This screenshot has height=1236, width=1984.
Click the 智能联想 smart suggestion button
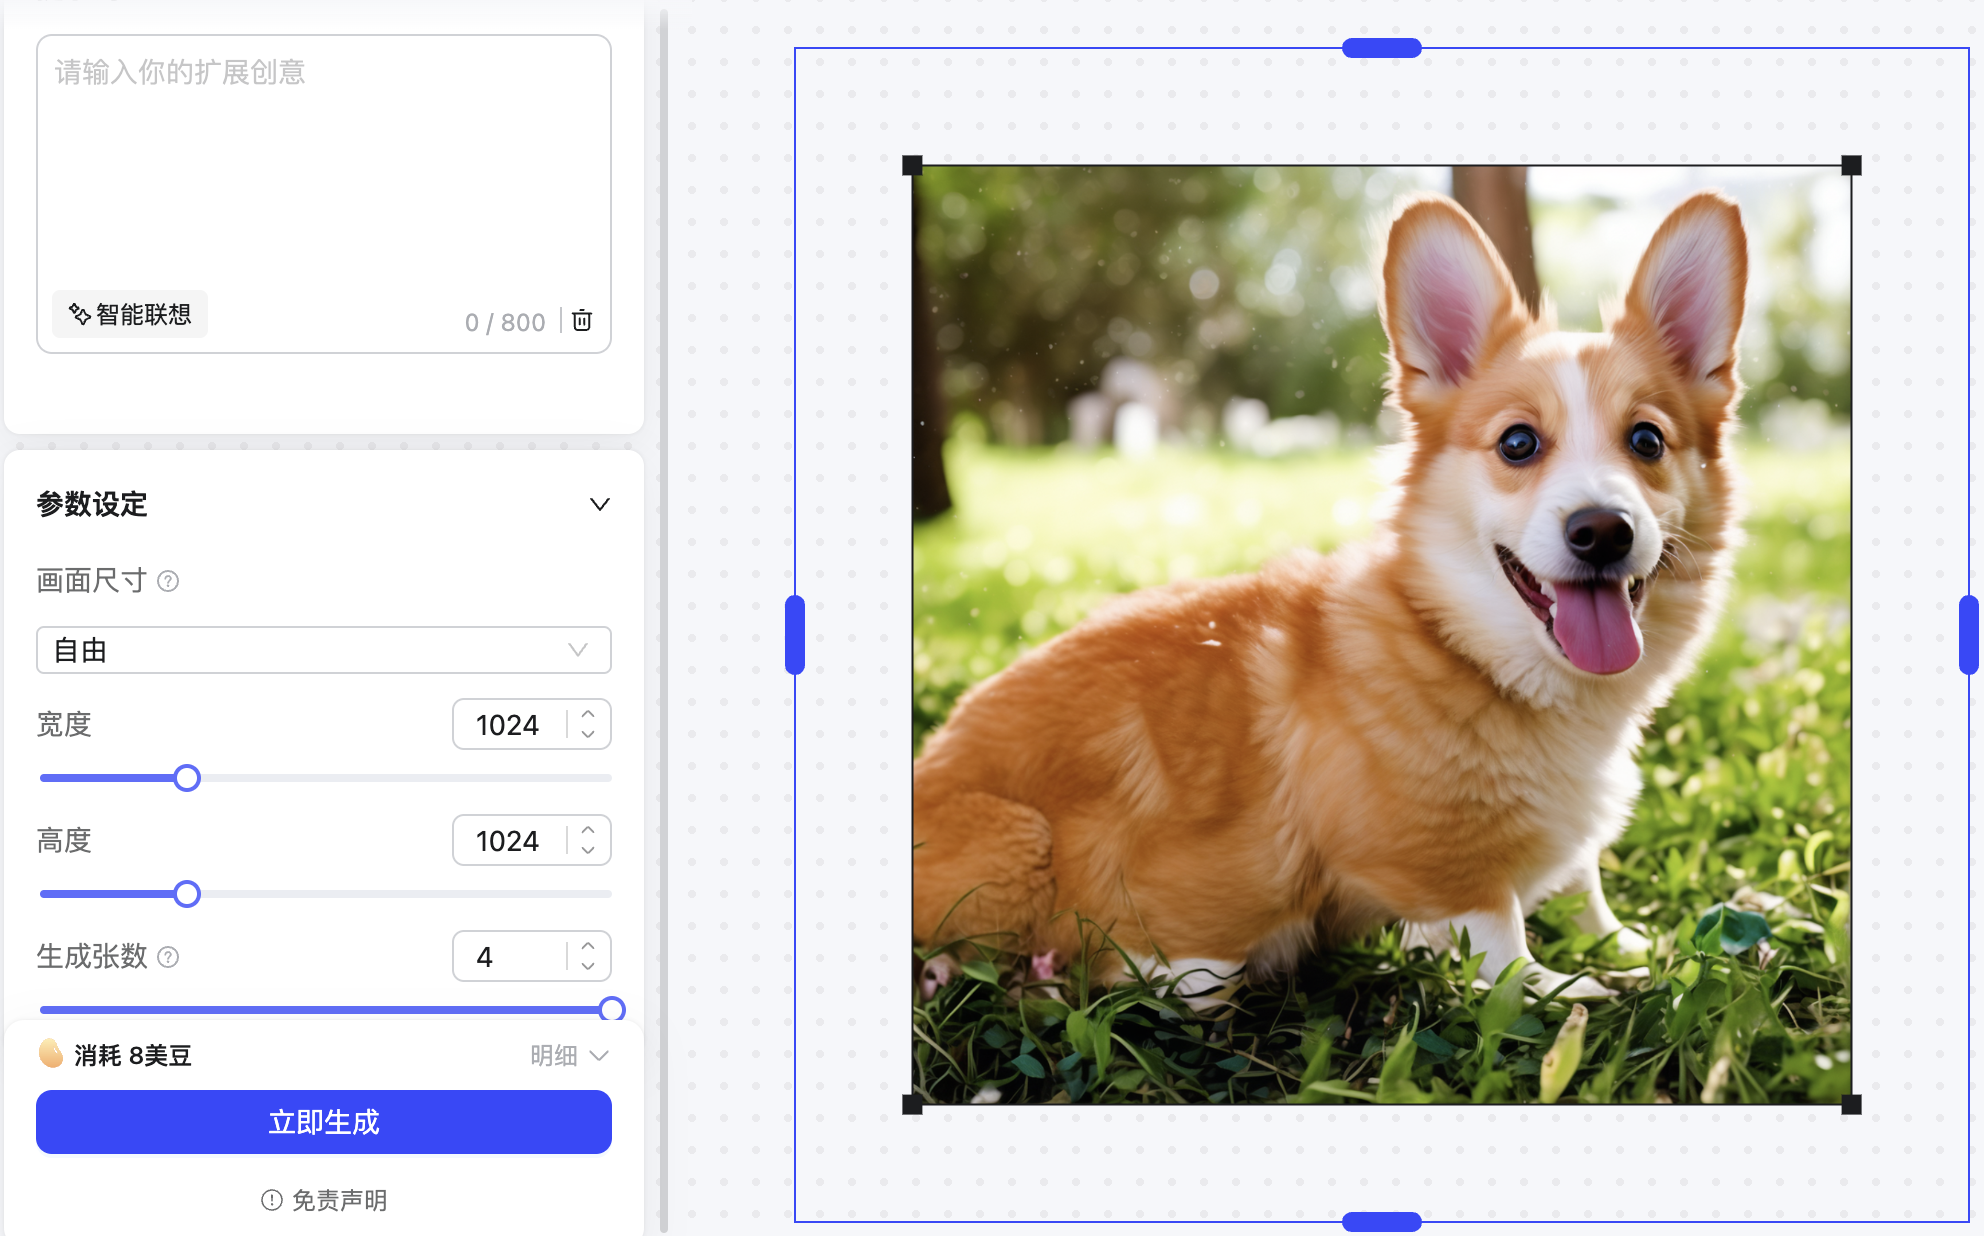tap(130, 315)
